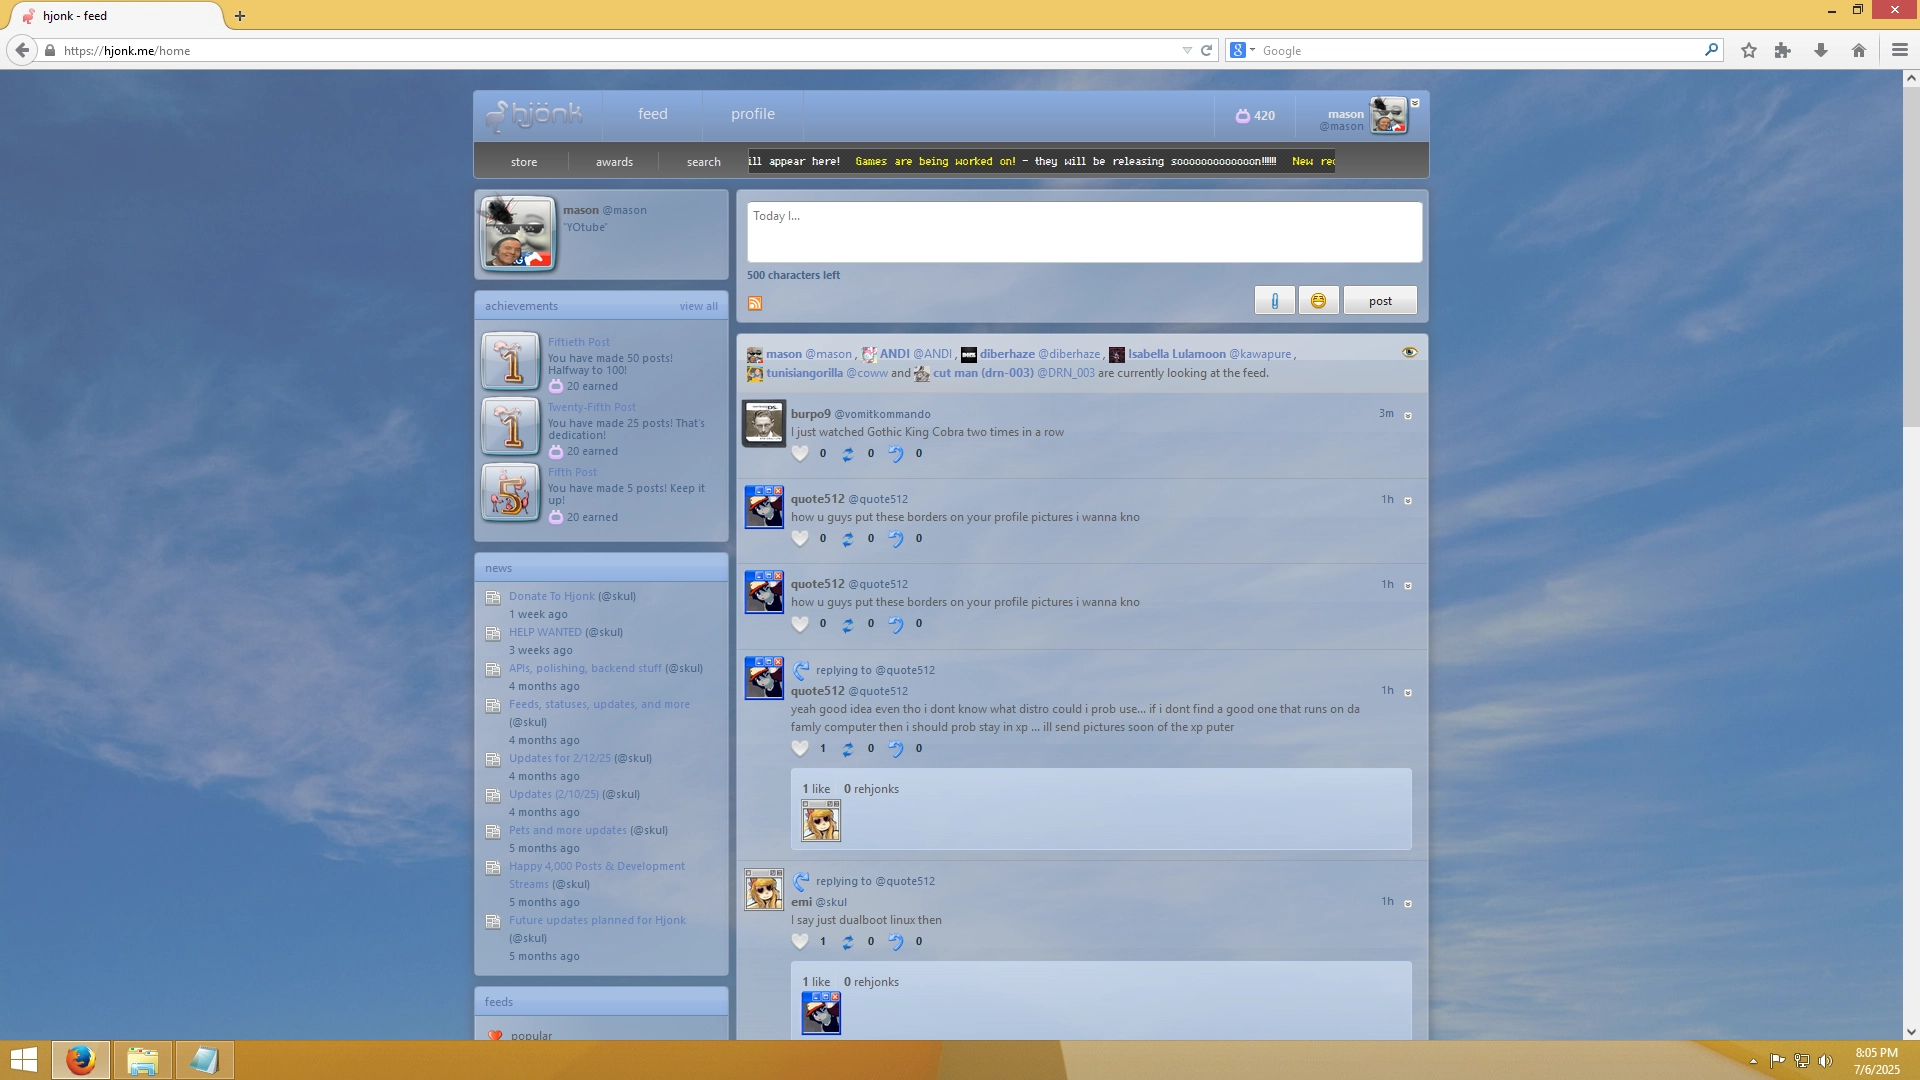The width and height of the screenshot is (1920, 1080).
Task: Click the post button
Action: [x=1380, y=300]
